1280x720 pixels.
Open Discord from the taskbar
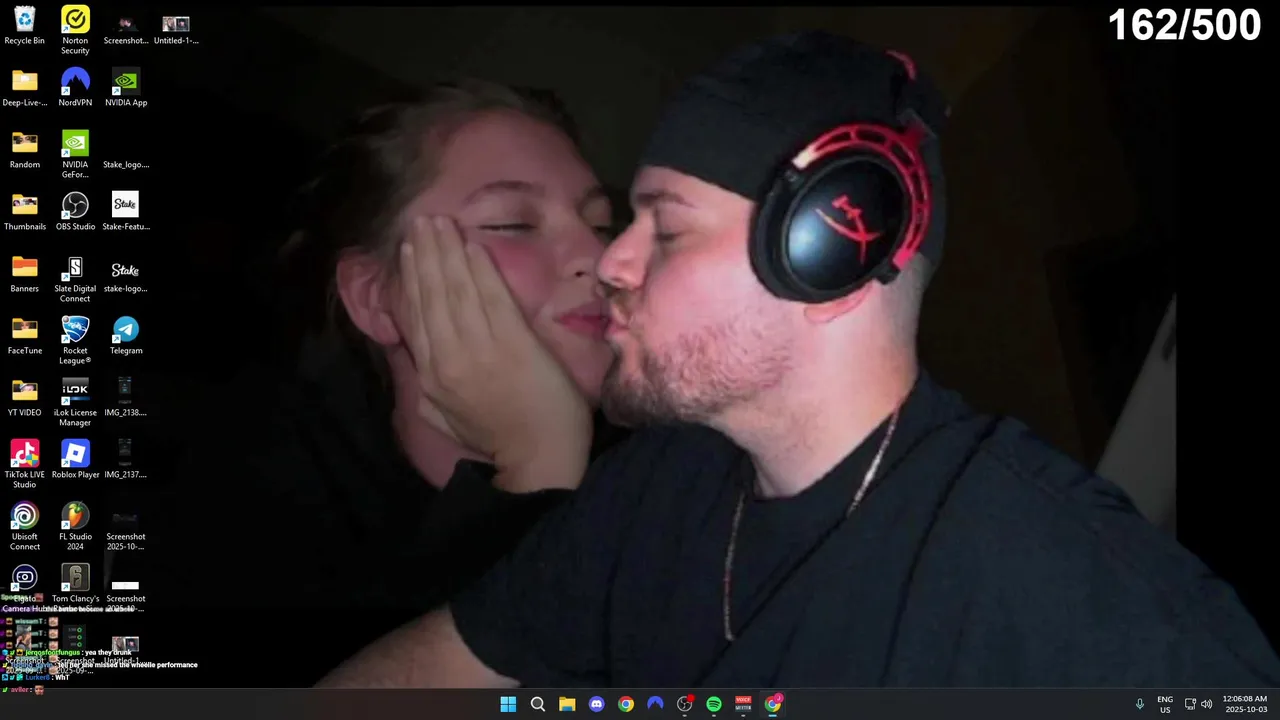pos(597,704)
